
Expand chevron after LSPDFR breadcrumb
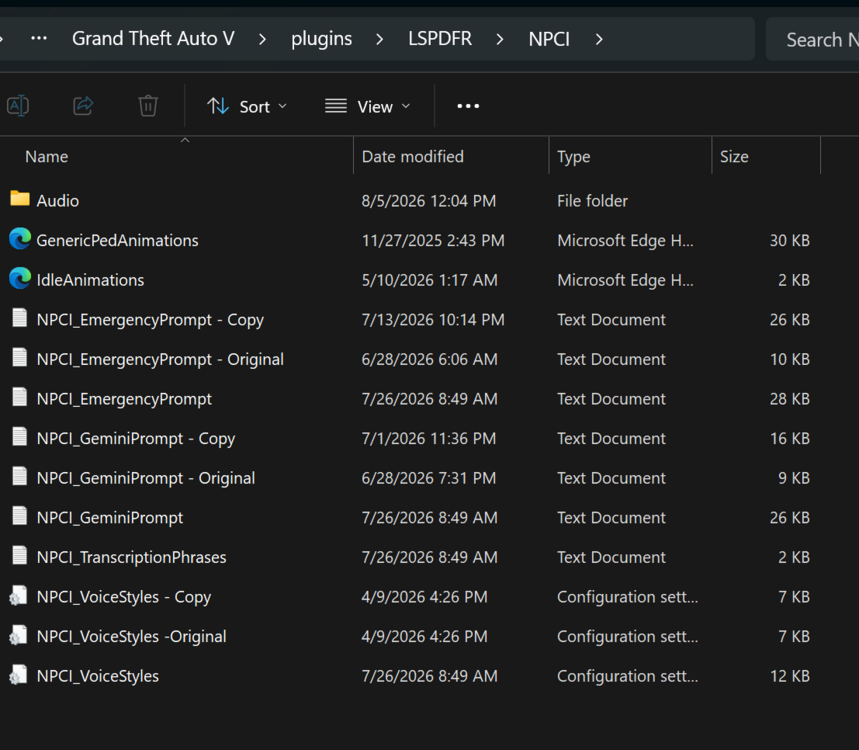(500, 39)
